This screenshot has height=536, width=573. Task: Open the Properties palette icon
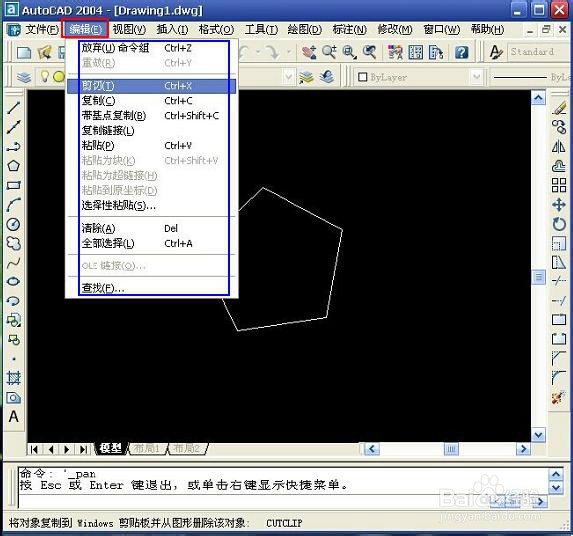click(395, 53)
